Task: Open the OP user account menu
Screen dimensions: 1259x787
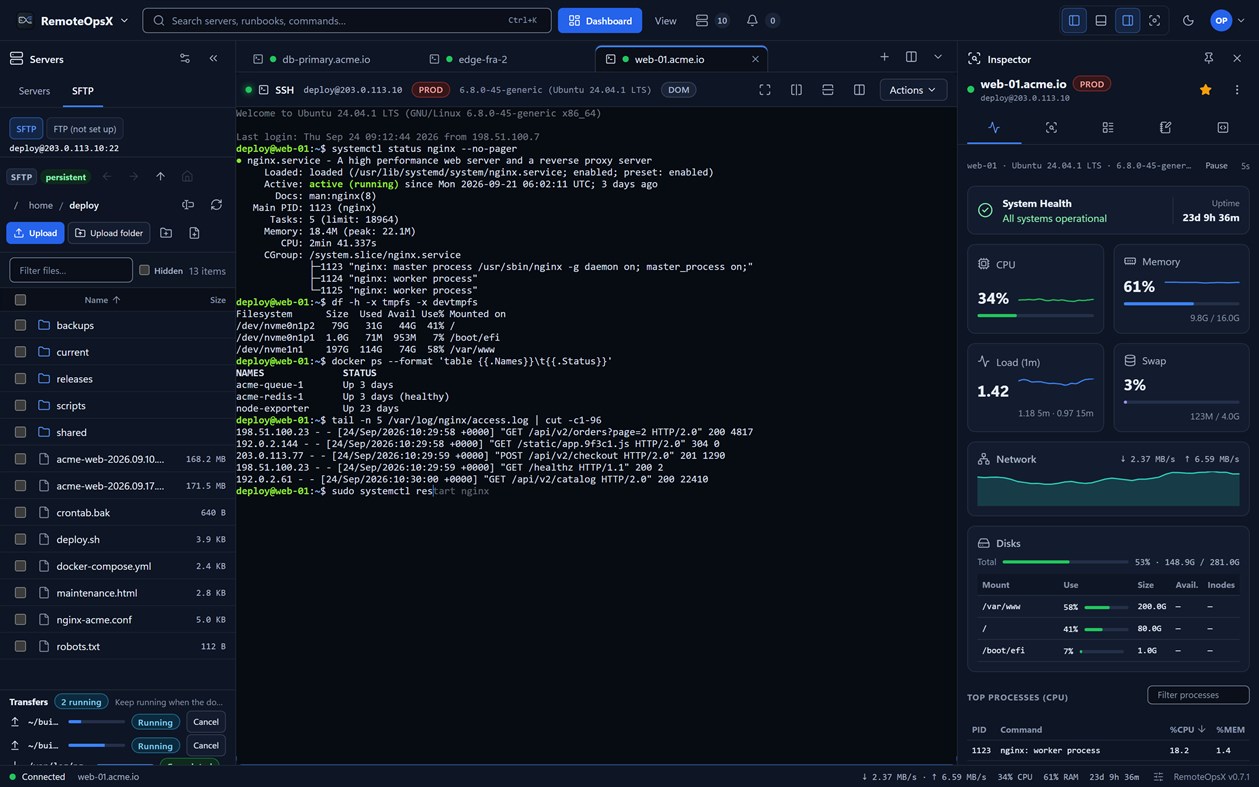Action: pos(1229,20)
